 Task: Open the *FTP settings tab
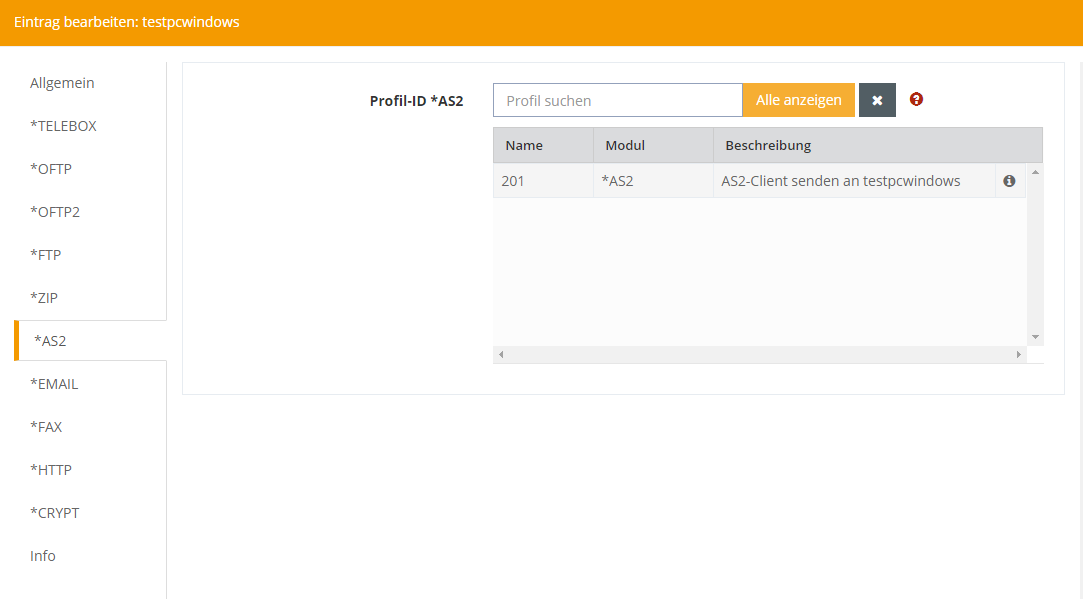[46, 255]
